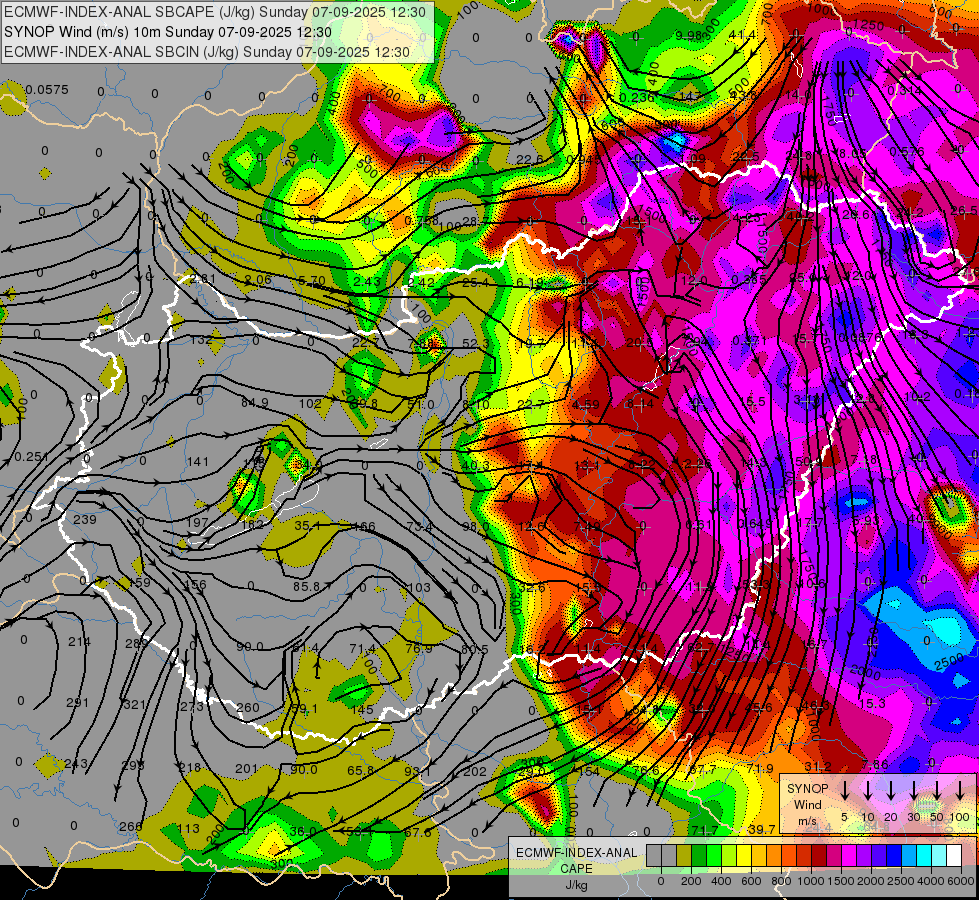Click the 10 m/s wind arrow in legend

[867, 791]
